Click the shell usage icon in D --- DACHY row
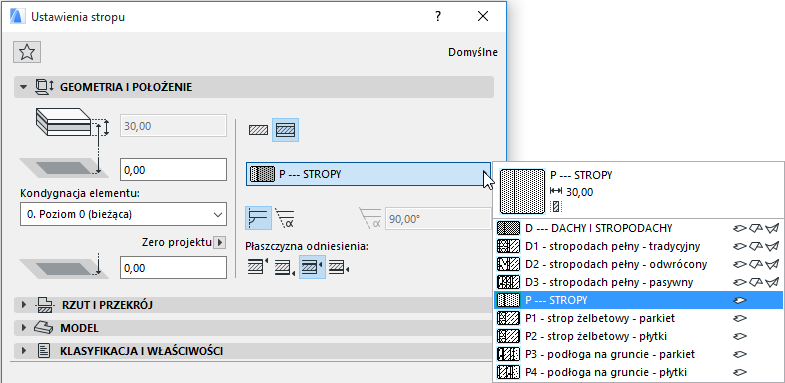This screenshot has width=785, height=383. click(x=772, y=228)
